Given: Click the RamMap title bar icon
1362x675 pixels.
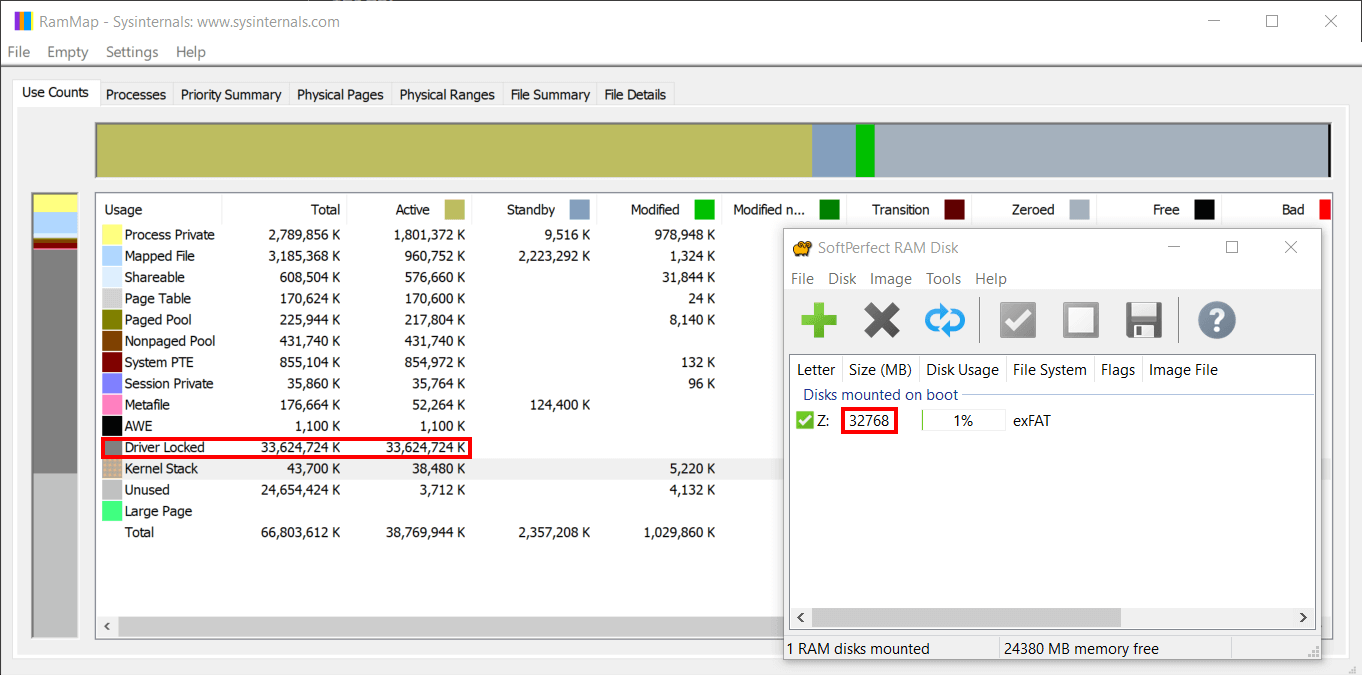Looking at the screenshot, I should (22, 21).
